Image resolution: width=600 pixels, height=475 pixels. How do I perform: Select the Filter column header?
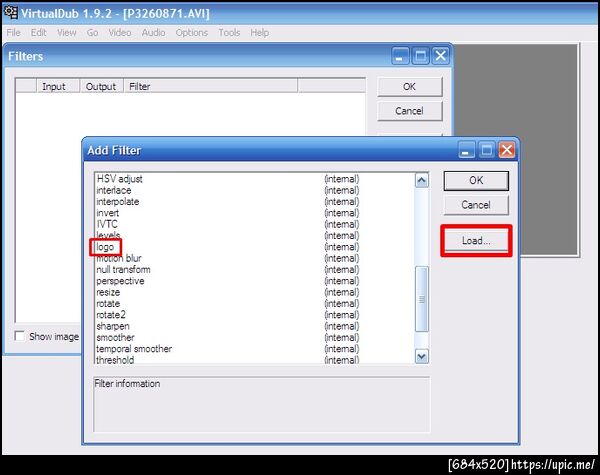click(210, 86)
